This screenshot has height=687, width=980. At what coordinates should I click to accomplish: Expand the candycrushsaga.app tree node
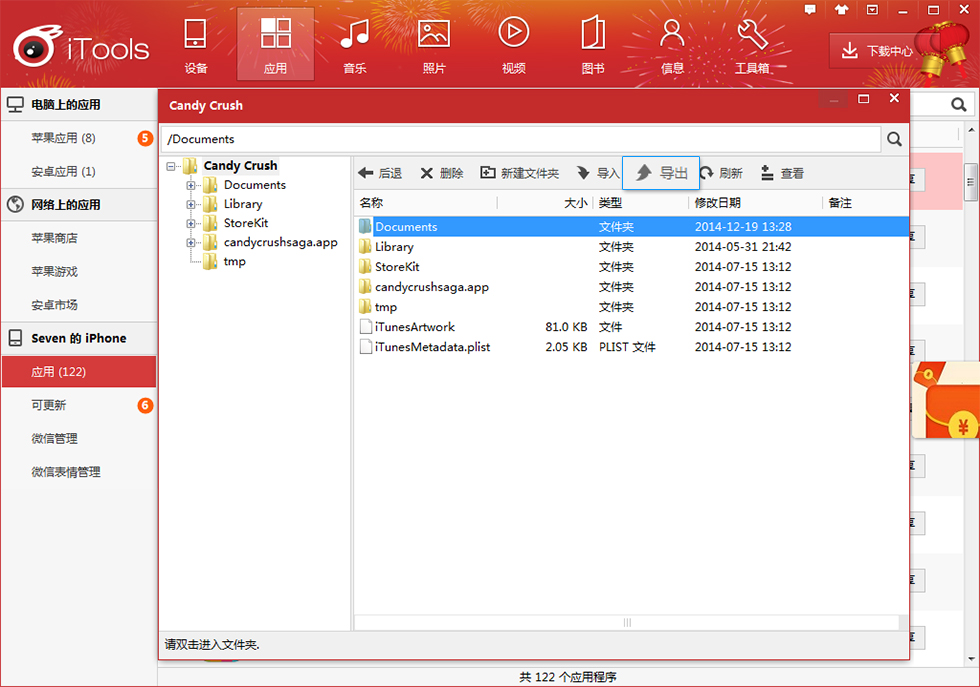coord(191,243)
